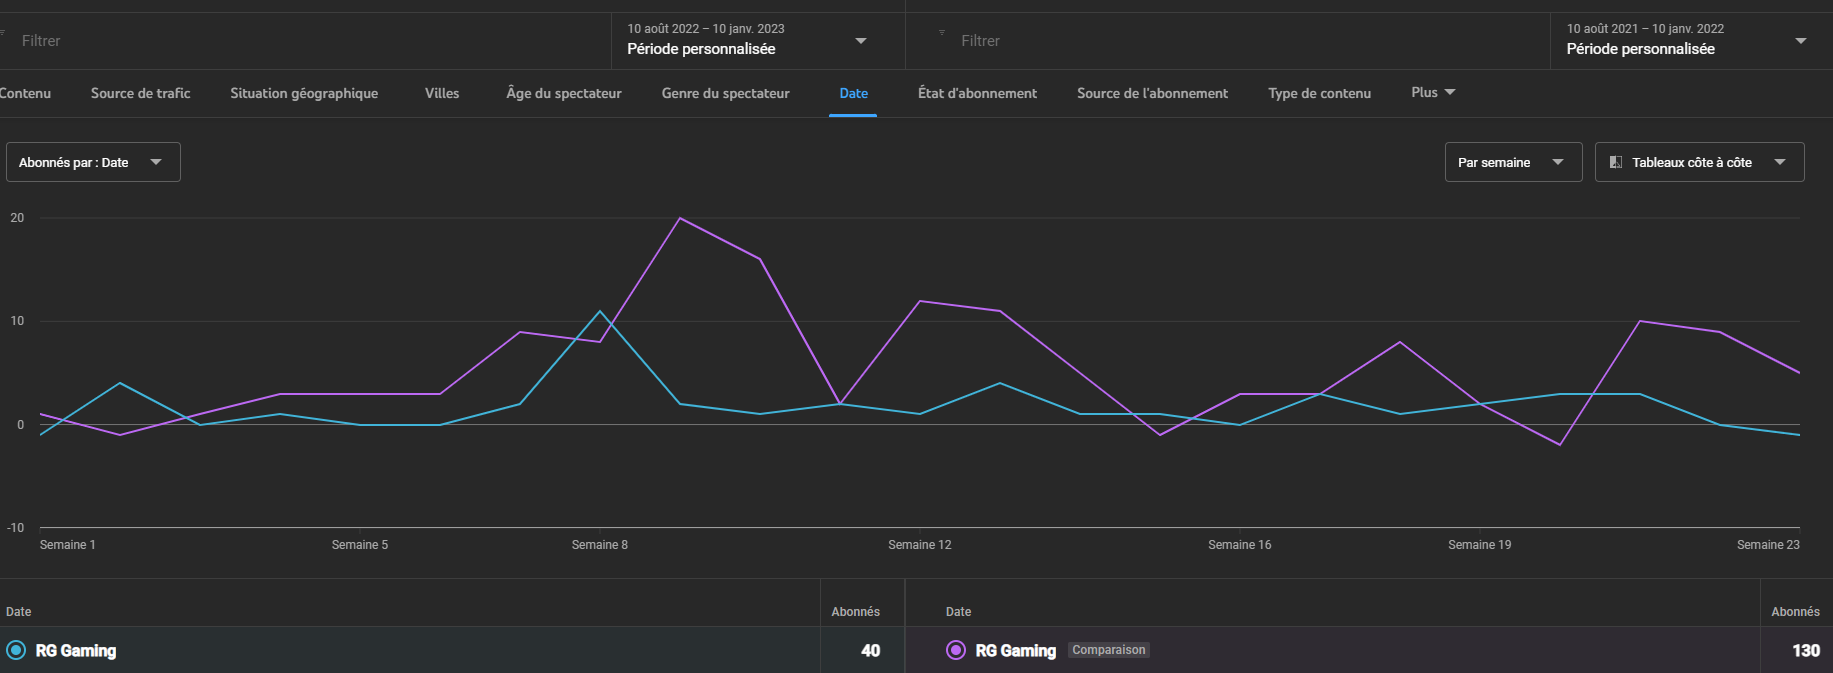Click the Semaine 8 axis label
Image resolution: width=1833 pixels, height=673 pixels.
[600, 545]
